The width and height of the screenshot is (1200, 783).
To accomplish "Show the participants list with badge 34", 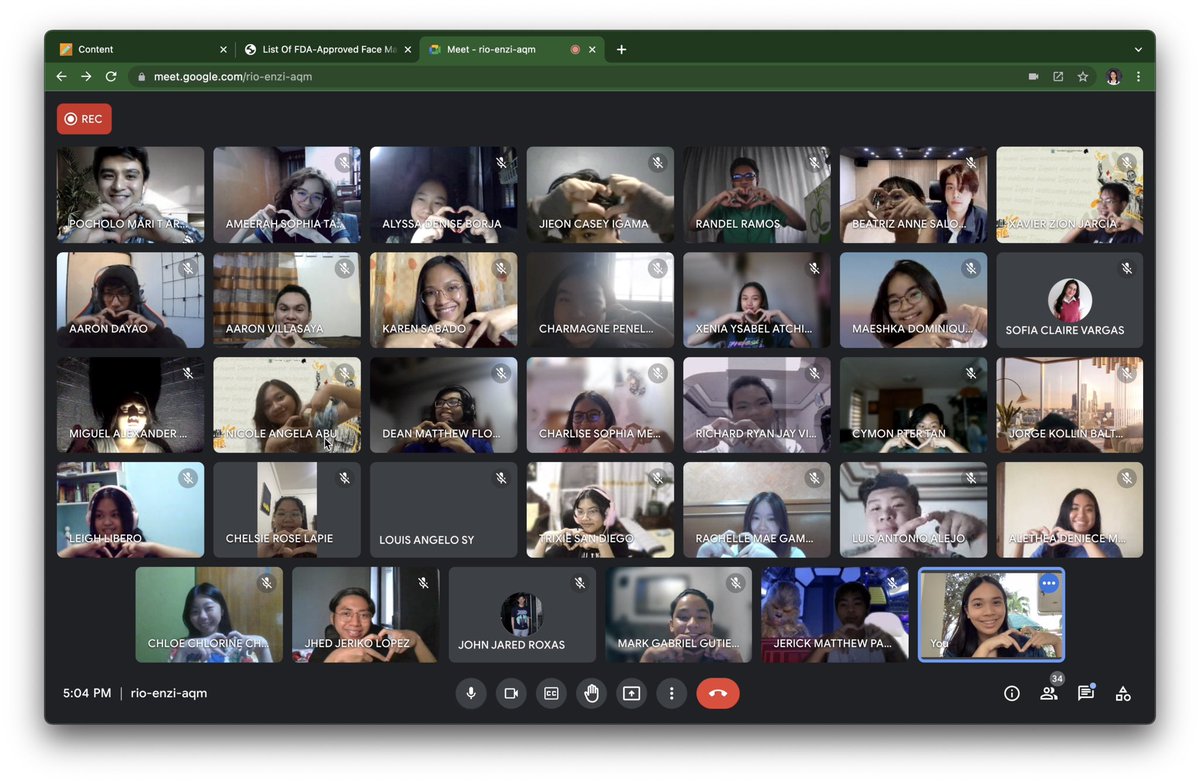I will (1049, 691).
